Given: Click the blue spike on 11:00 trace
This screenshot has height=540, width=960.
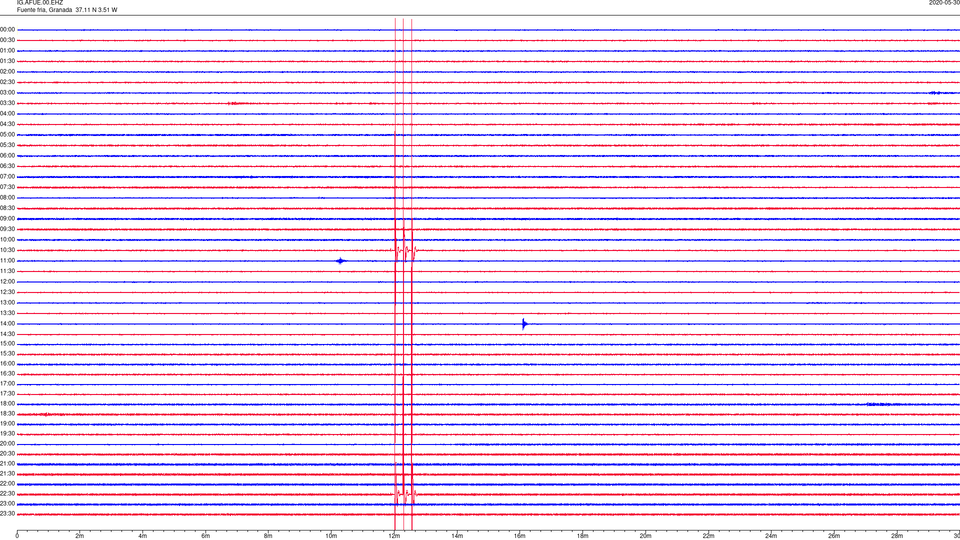Looking at the screenshot, I should pos(341,261).
